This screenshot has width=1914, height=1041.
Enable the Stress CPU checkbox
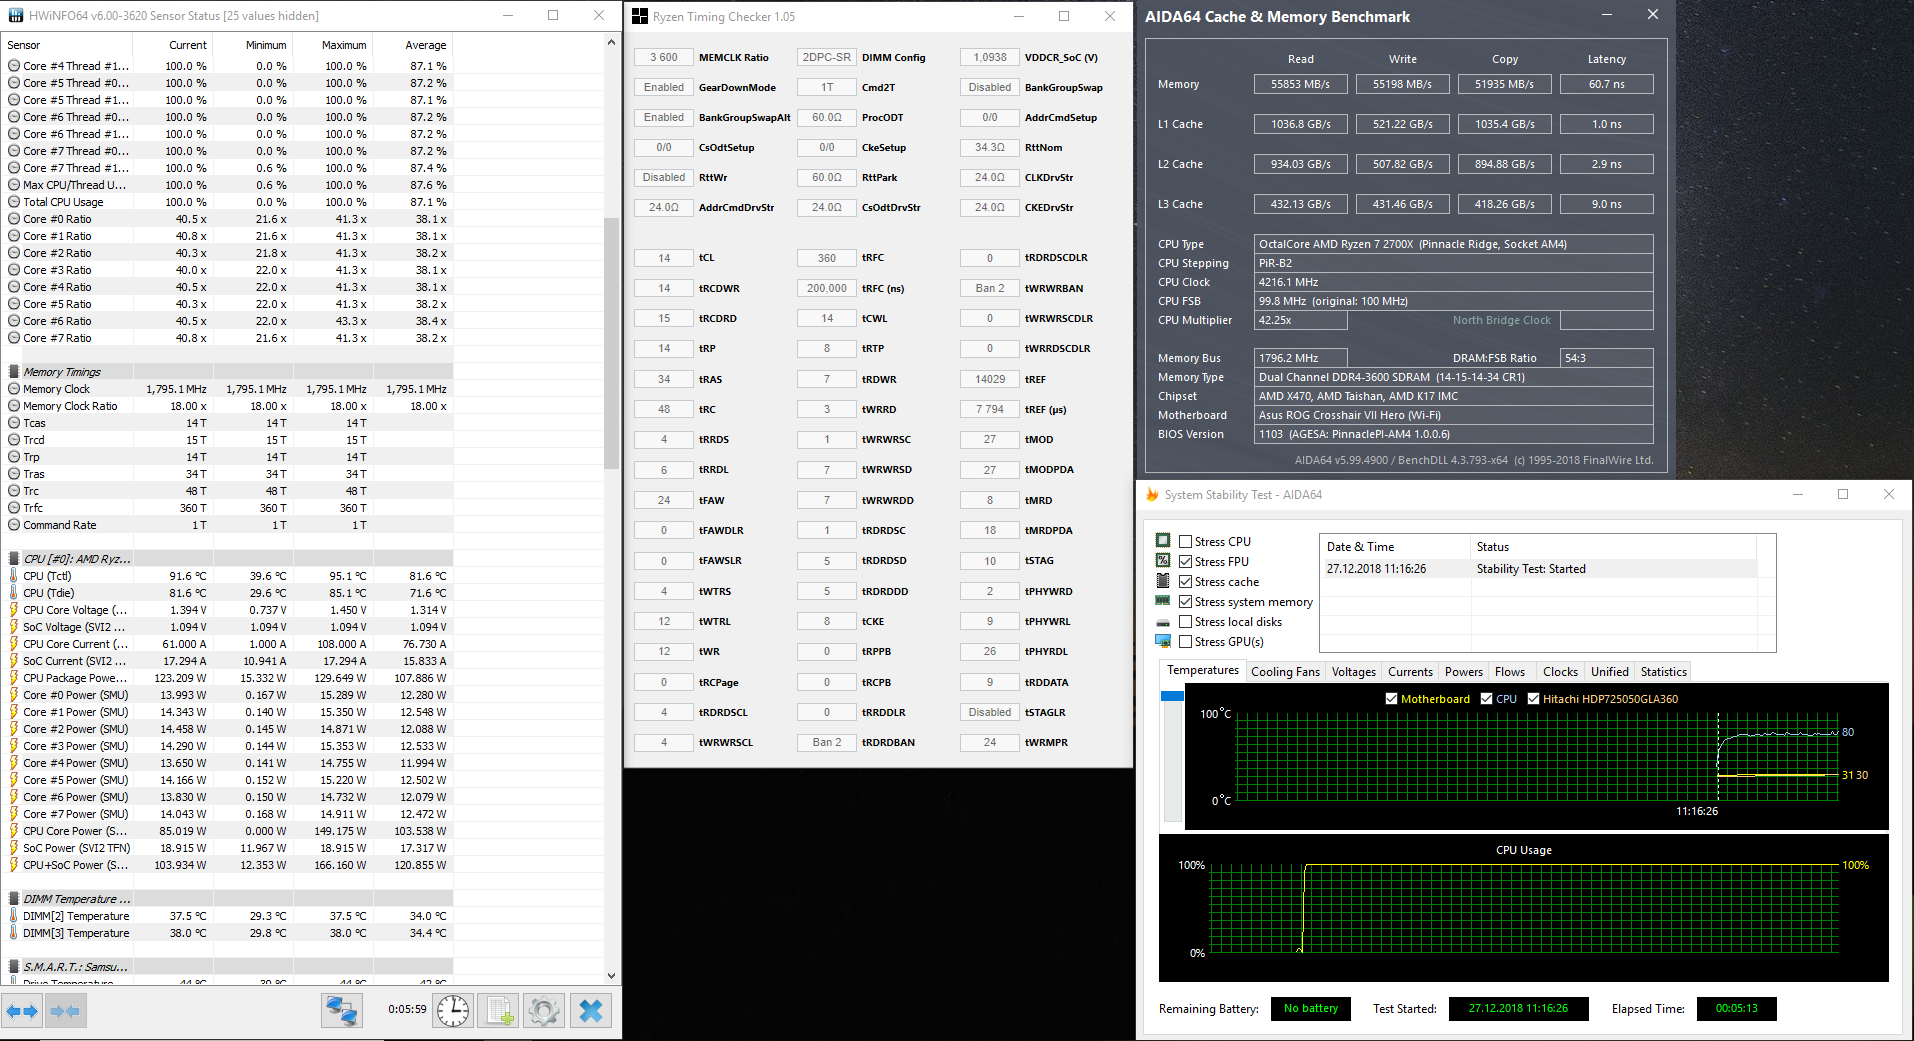tap(1185, 542)
